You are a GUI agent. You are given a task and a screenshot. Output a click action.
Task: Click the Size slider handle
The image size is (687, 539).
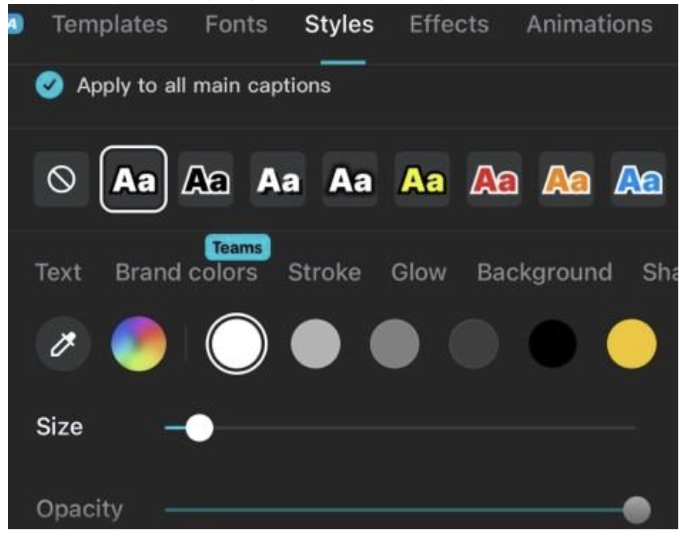click(199, 428)
